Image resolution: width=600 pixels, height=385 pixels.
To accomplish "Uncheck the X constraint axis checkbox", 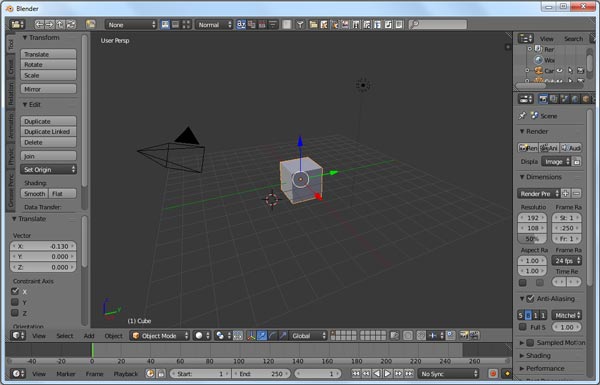I will (x=15, y=291).
